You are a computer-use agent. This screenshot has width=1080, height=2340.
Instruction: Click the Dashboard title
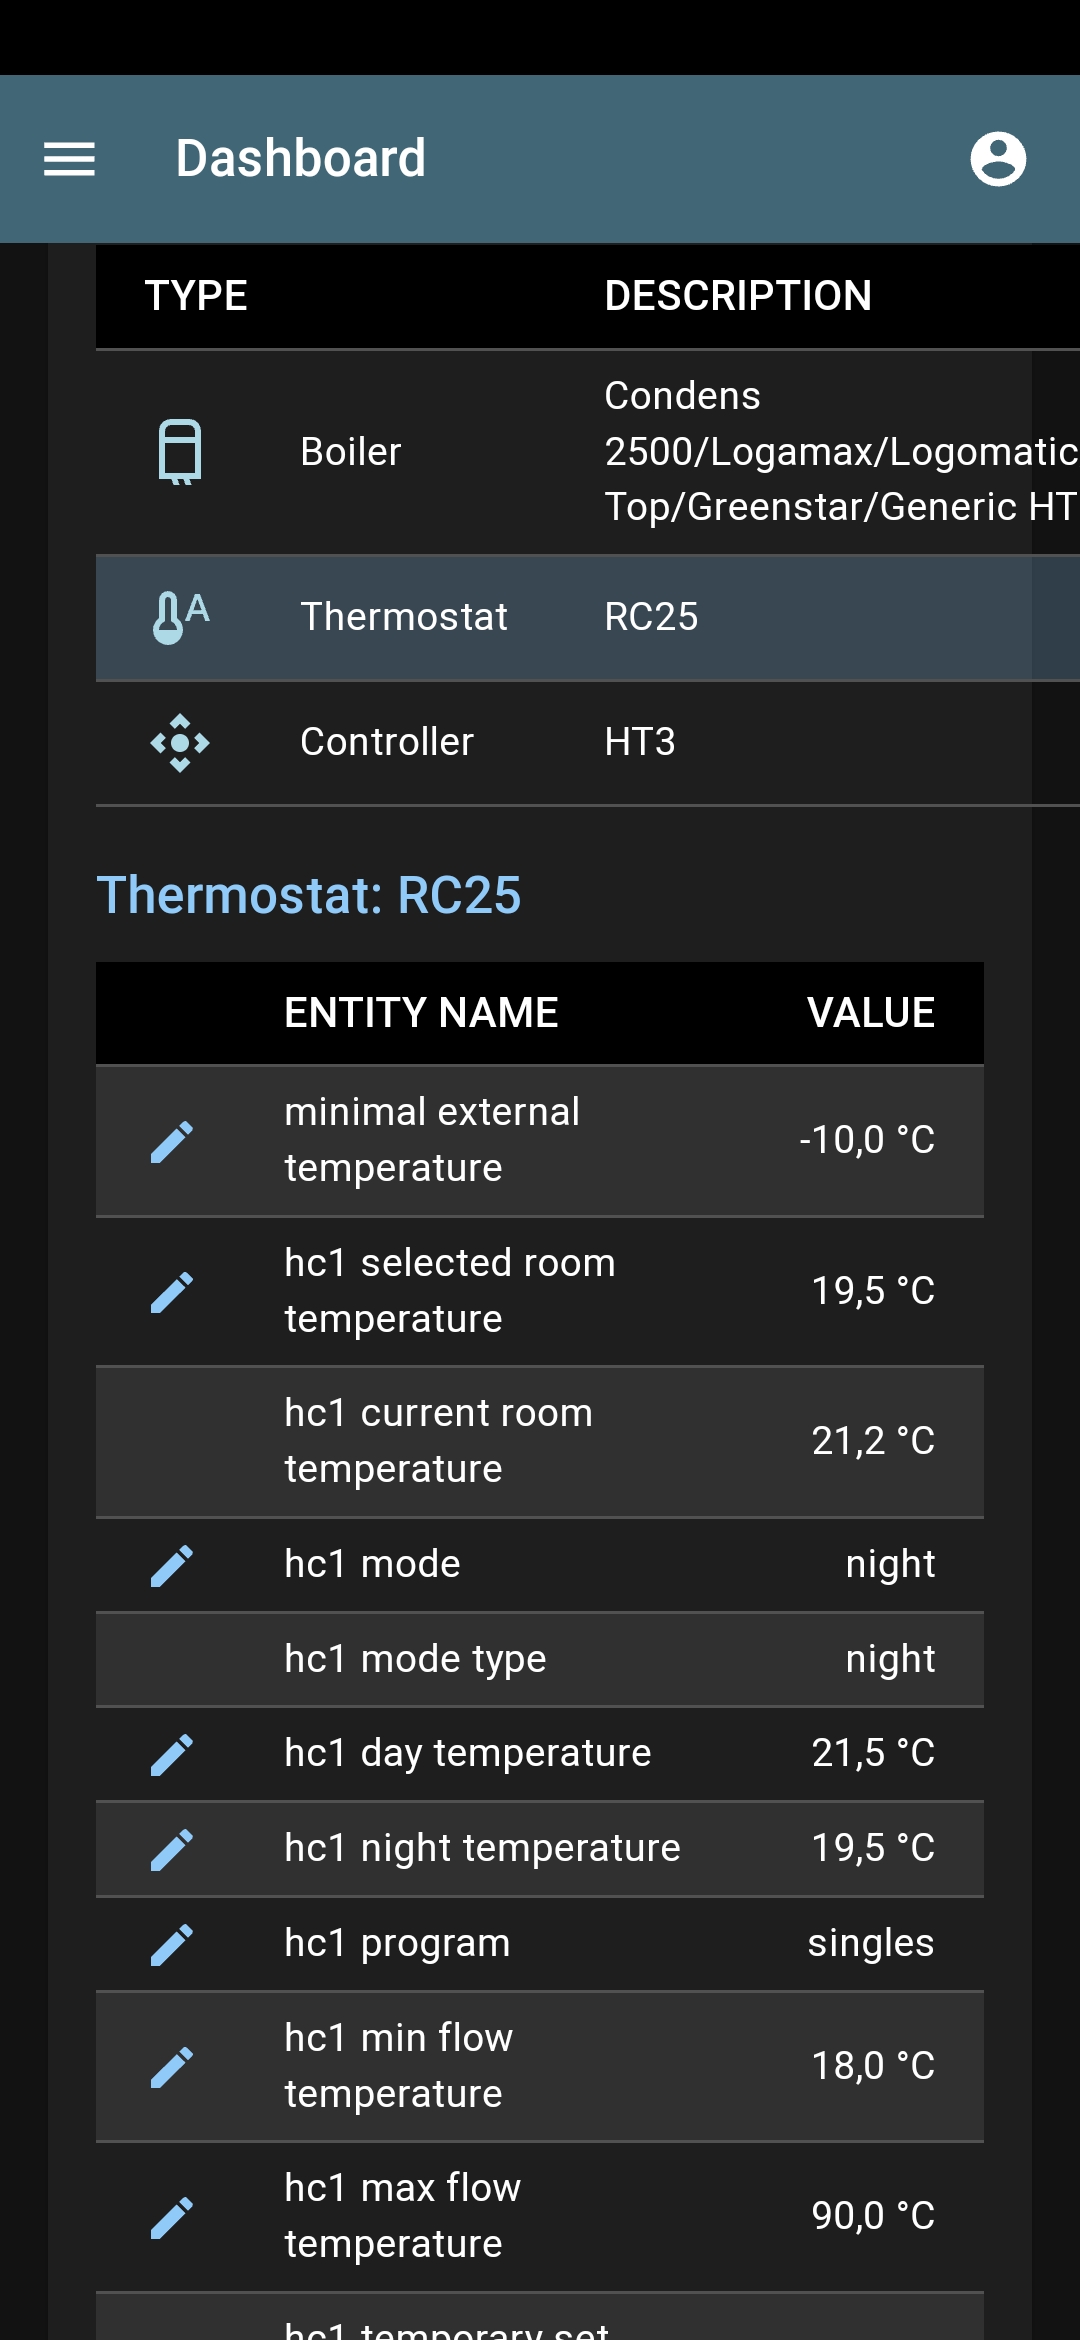coord(300,158)
